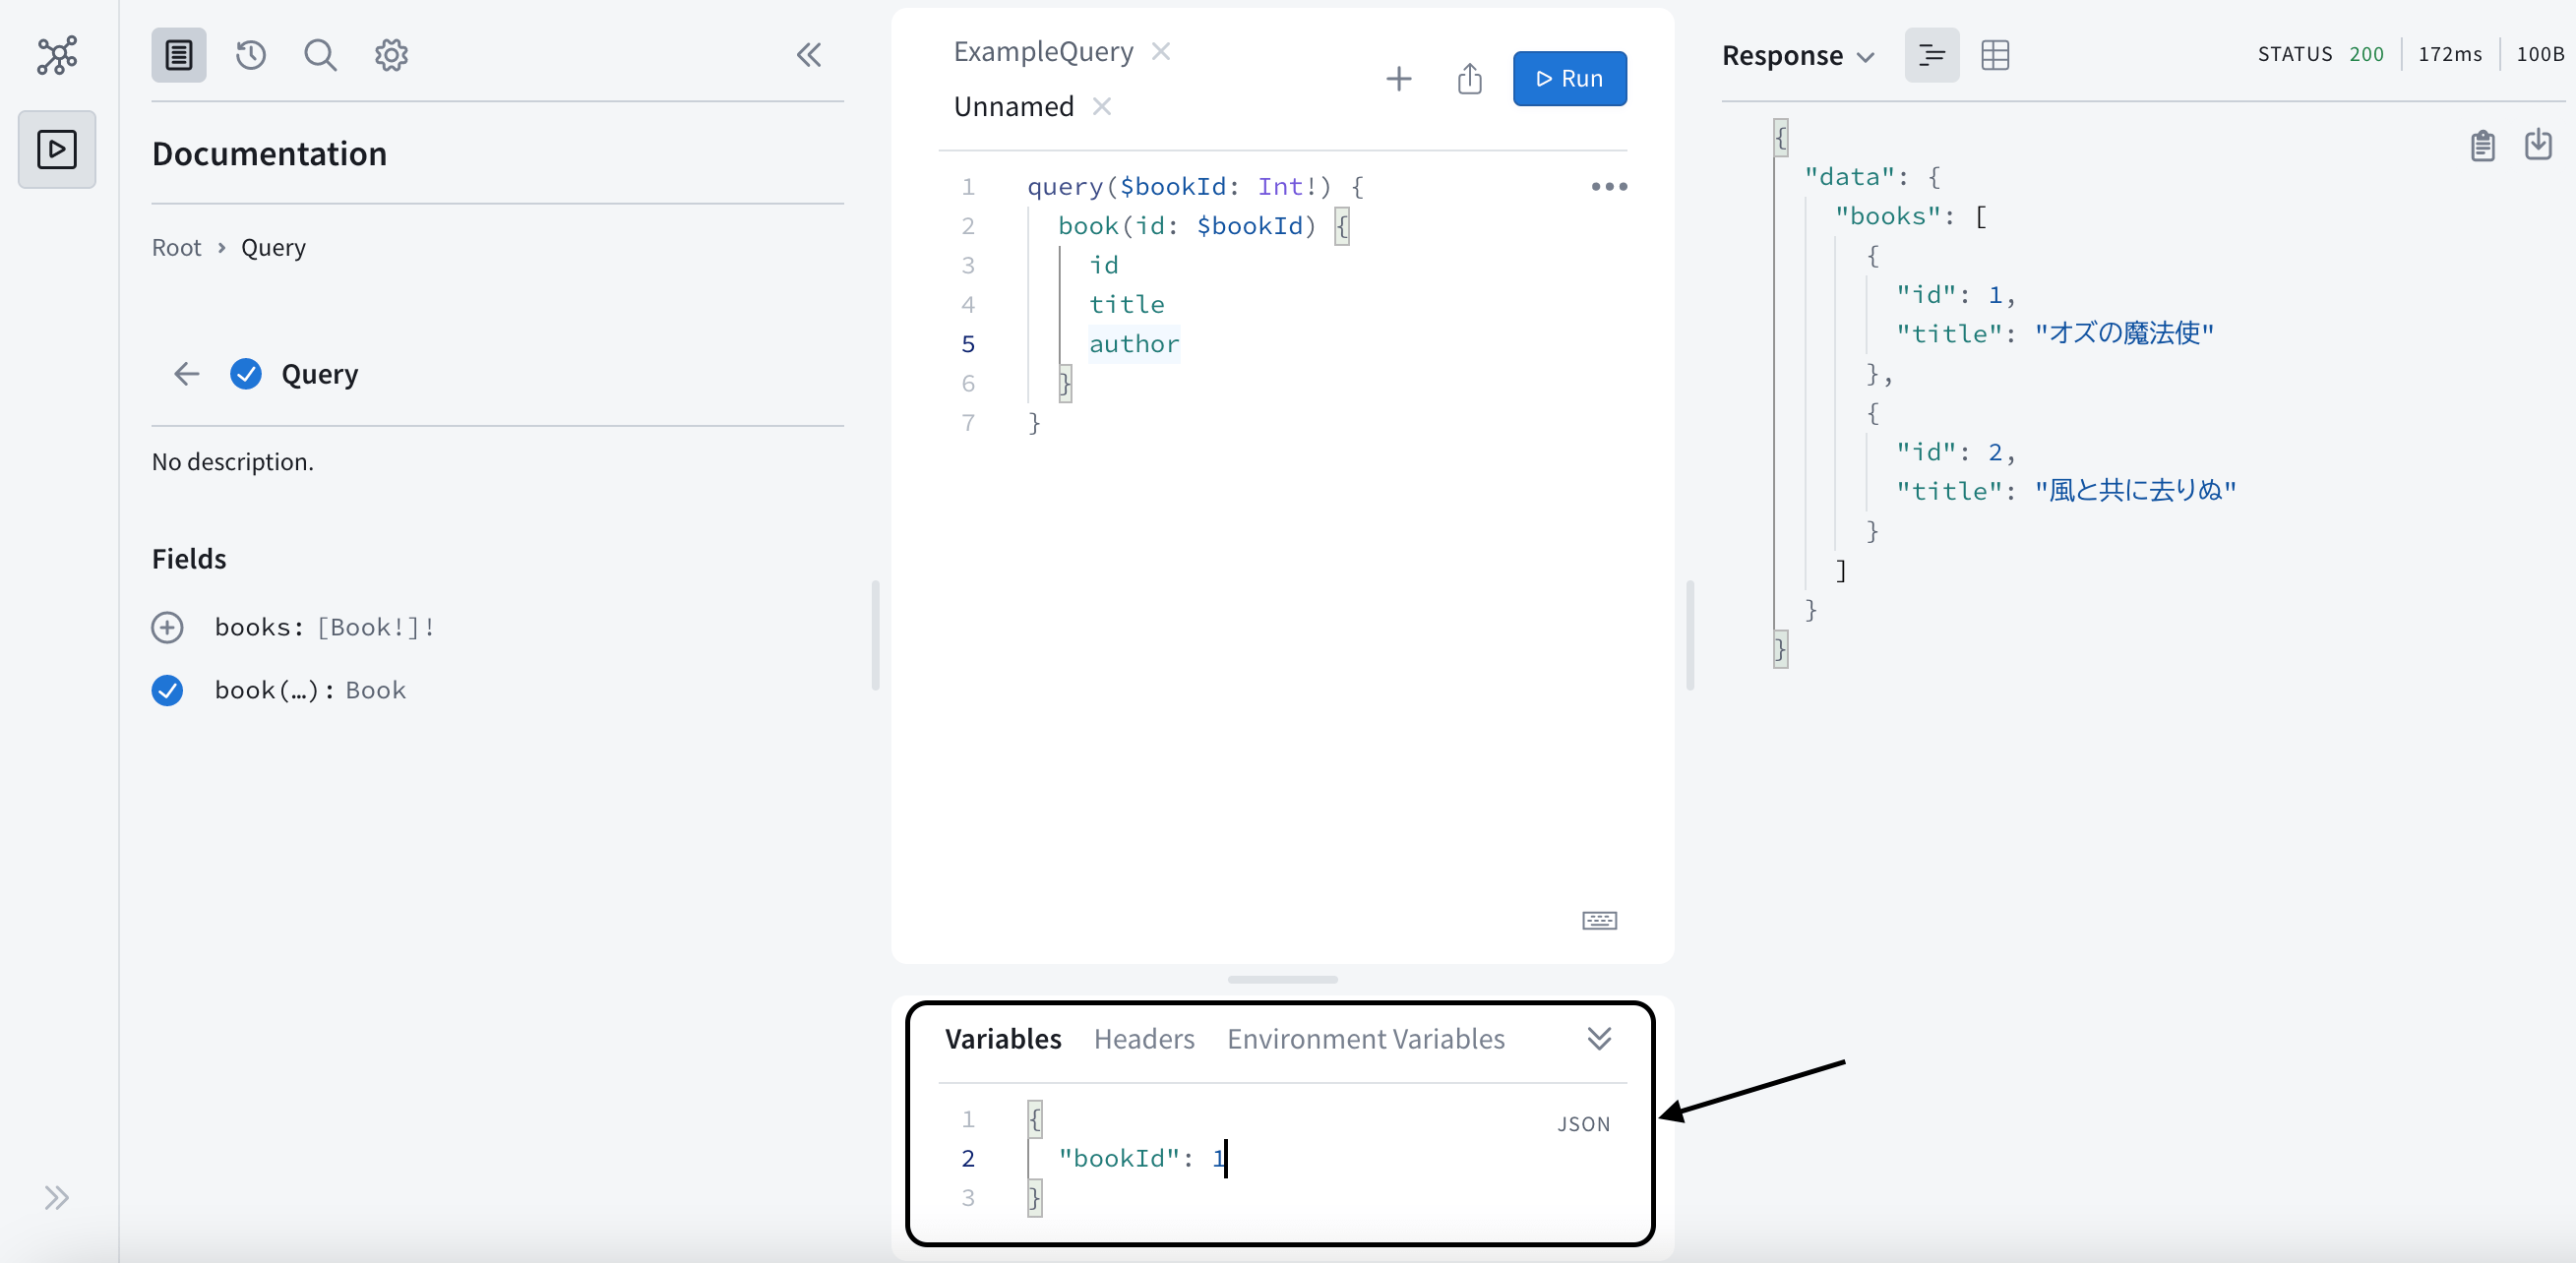Click the book(id: $bookId) line
The width and height of the screenshot is (2576, 1263).
pyautogui.click(x=1202, y=226)
